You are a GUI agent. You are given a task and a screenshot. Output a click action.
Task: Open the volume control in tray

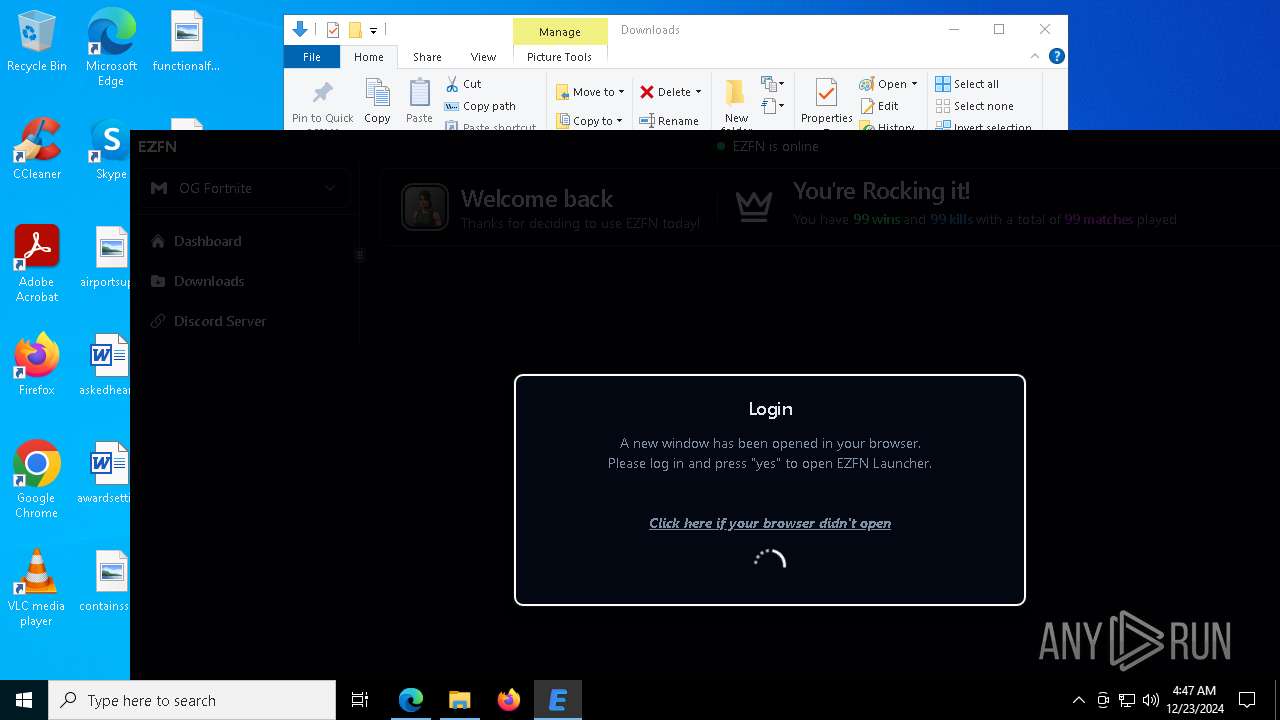click(1150, 700)
